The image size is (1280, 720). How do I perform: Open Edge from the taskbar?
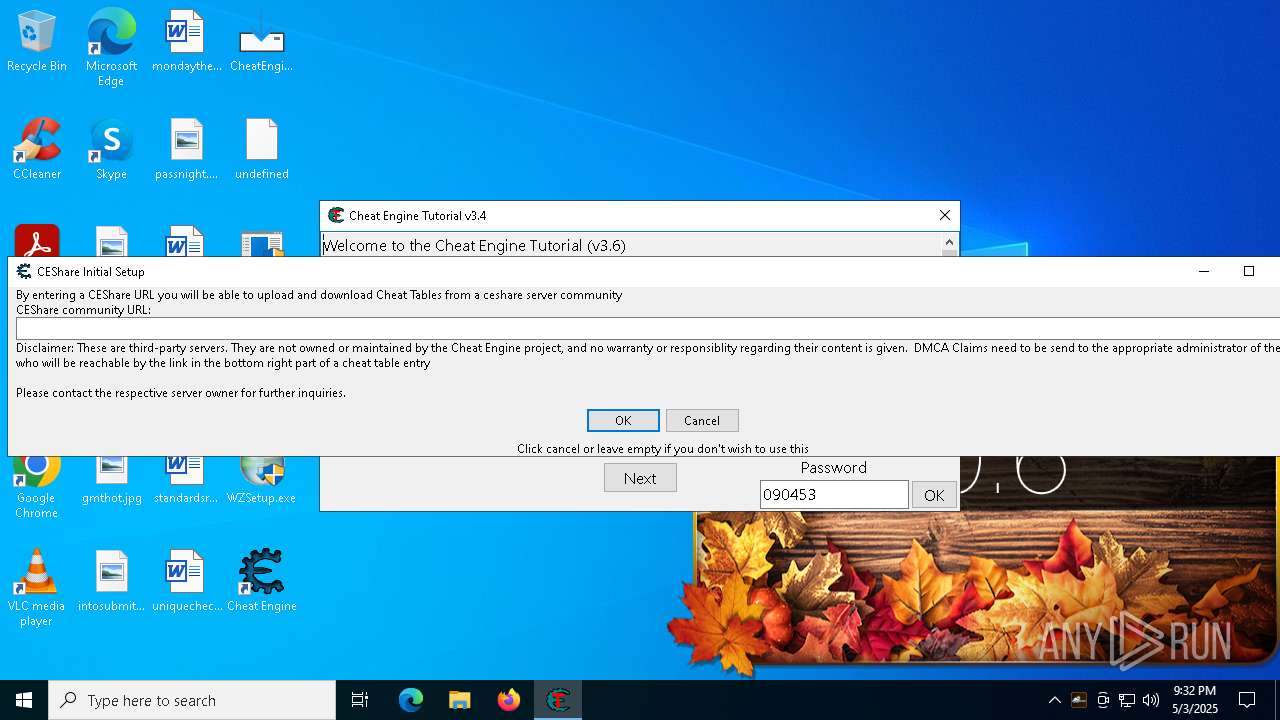411,700
